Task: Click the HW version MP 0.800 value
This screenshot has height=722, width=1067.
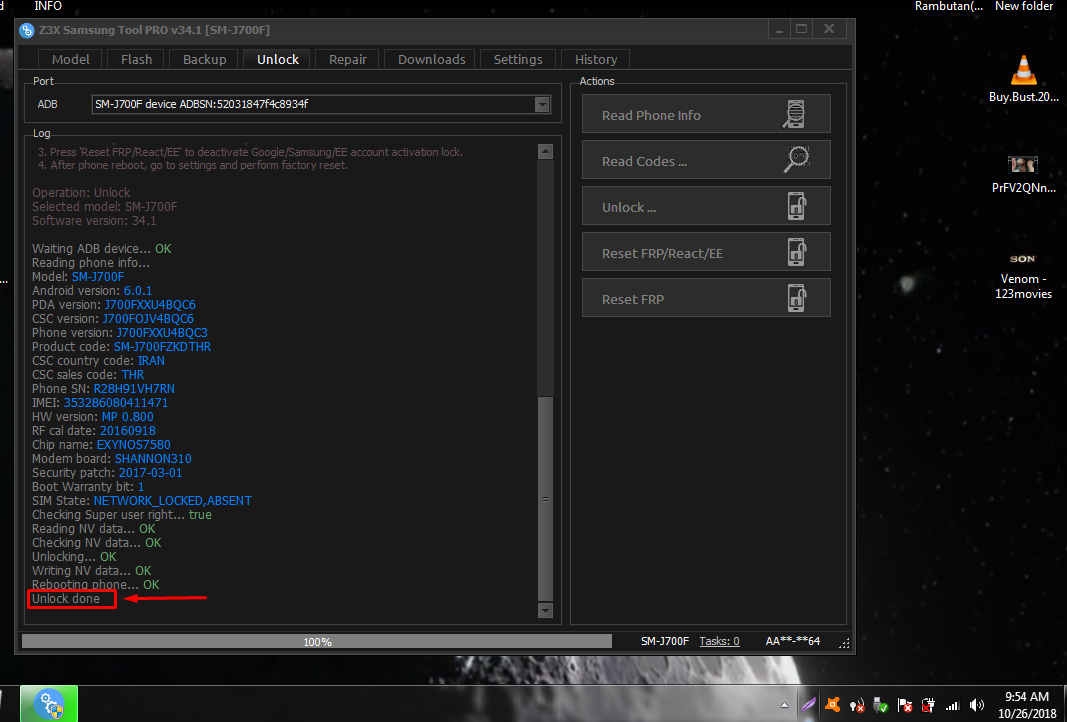Action: (127, 416)
